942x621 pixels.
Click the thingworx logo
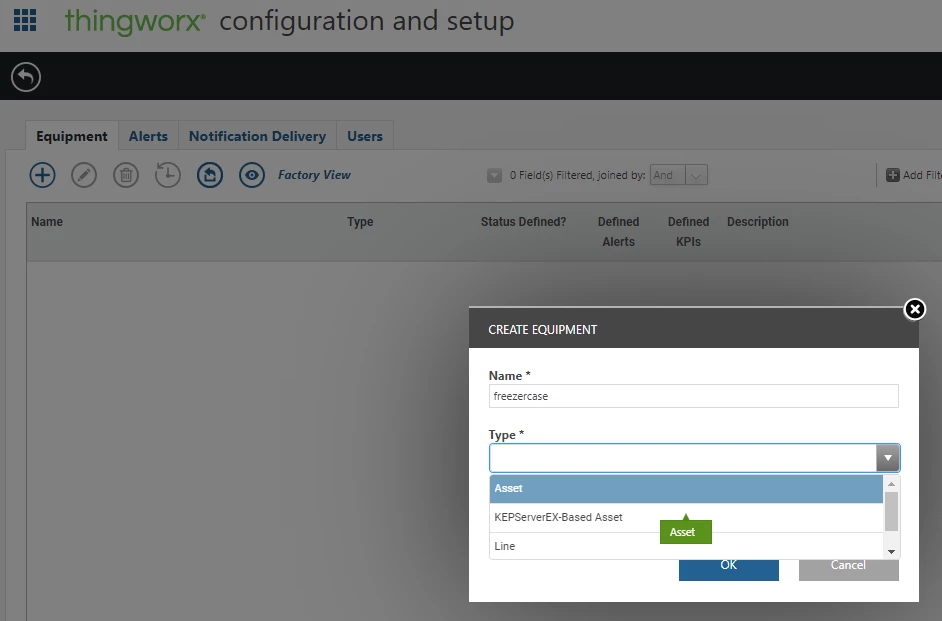tap(135, 21)
